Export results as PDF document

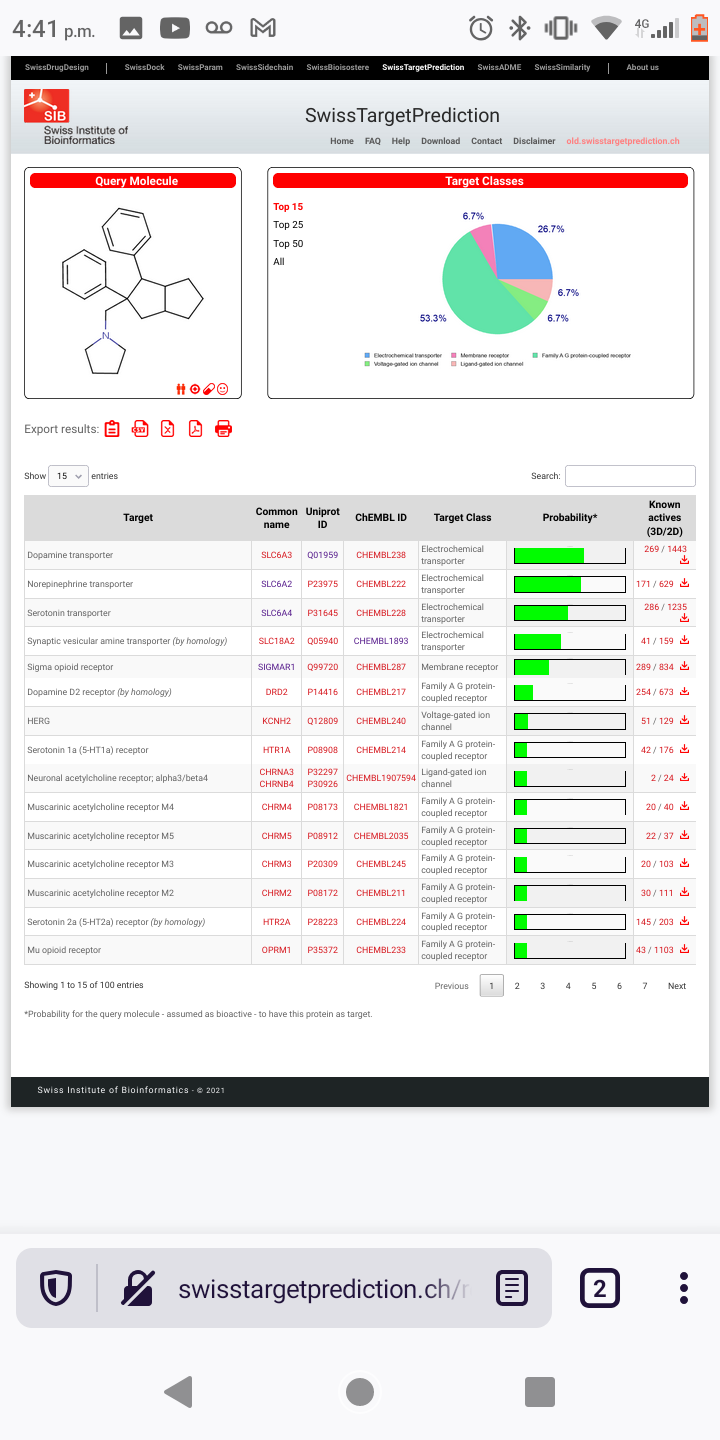(x=195, y=429)
